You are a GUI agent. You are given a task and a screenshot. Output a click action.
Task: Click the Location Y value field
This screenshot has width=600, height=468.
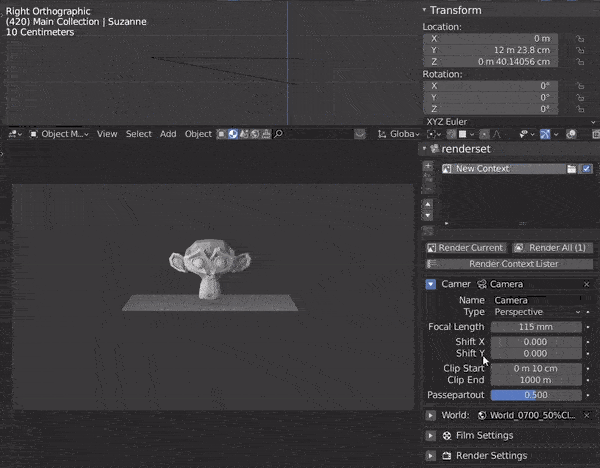tap(491, 50)
